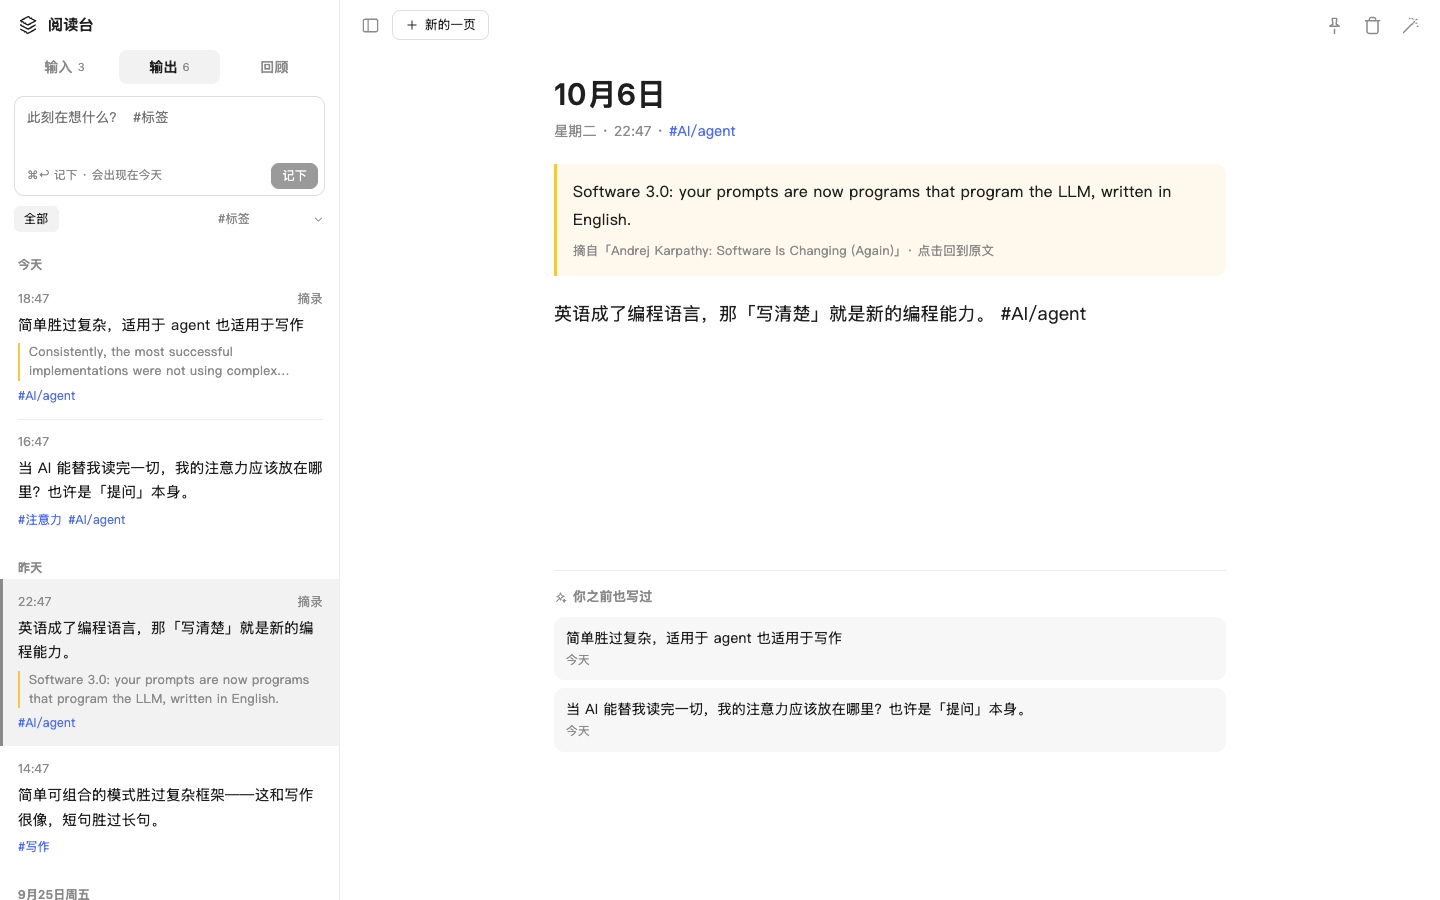Open related card 当 AI 能替我读完一切
Viewport: 1440px width, 900px height.
pyautogui.click(x=890, y=720)
